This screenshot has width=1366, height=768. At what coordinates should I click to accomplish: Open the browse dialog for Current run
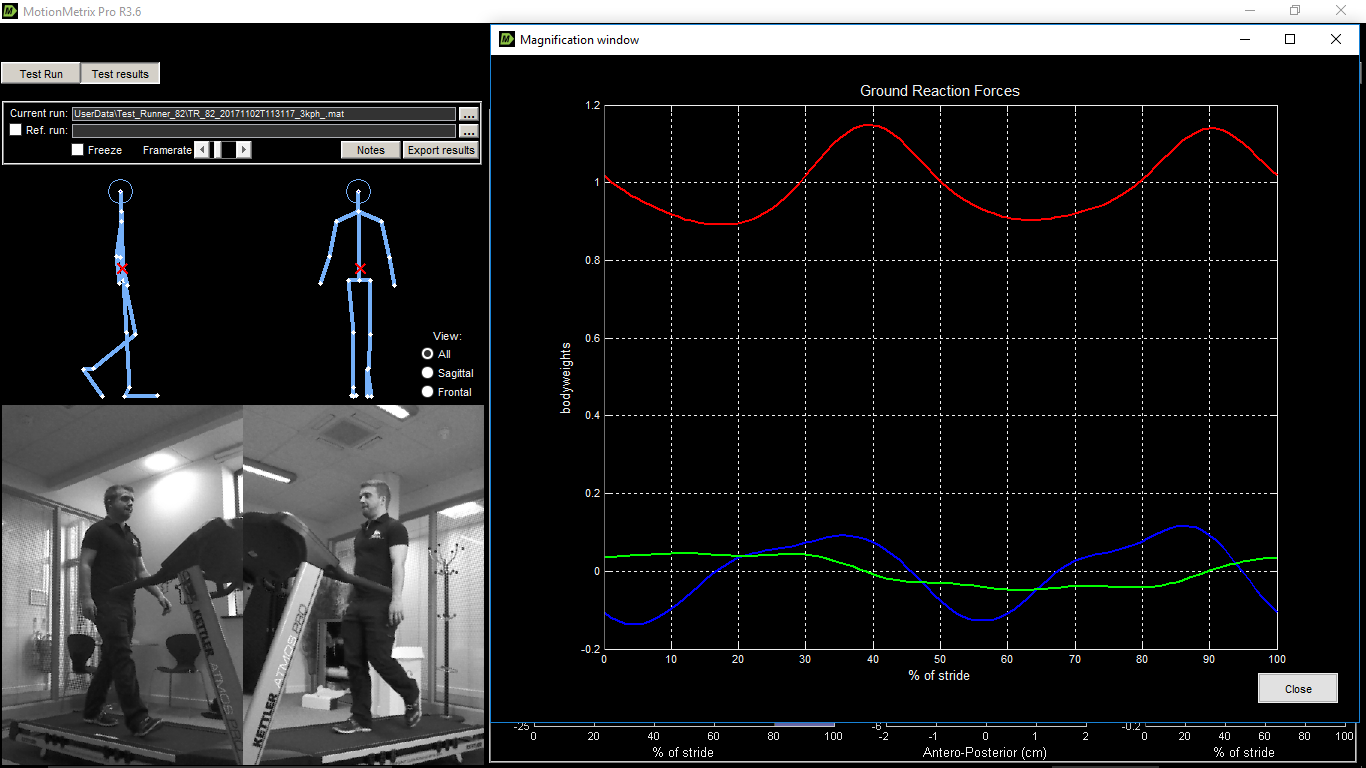pos(468,113)
